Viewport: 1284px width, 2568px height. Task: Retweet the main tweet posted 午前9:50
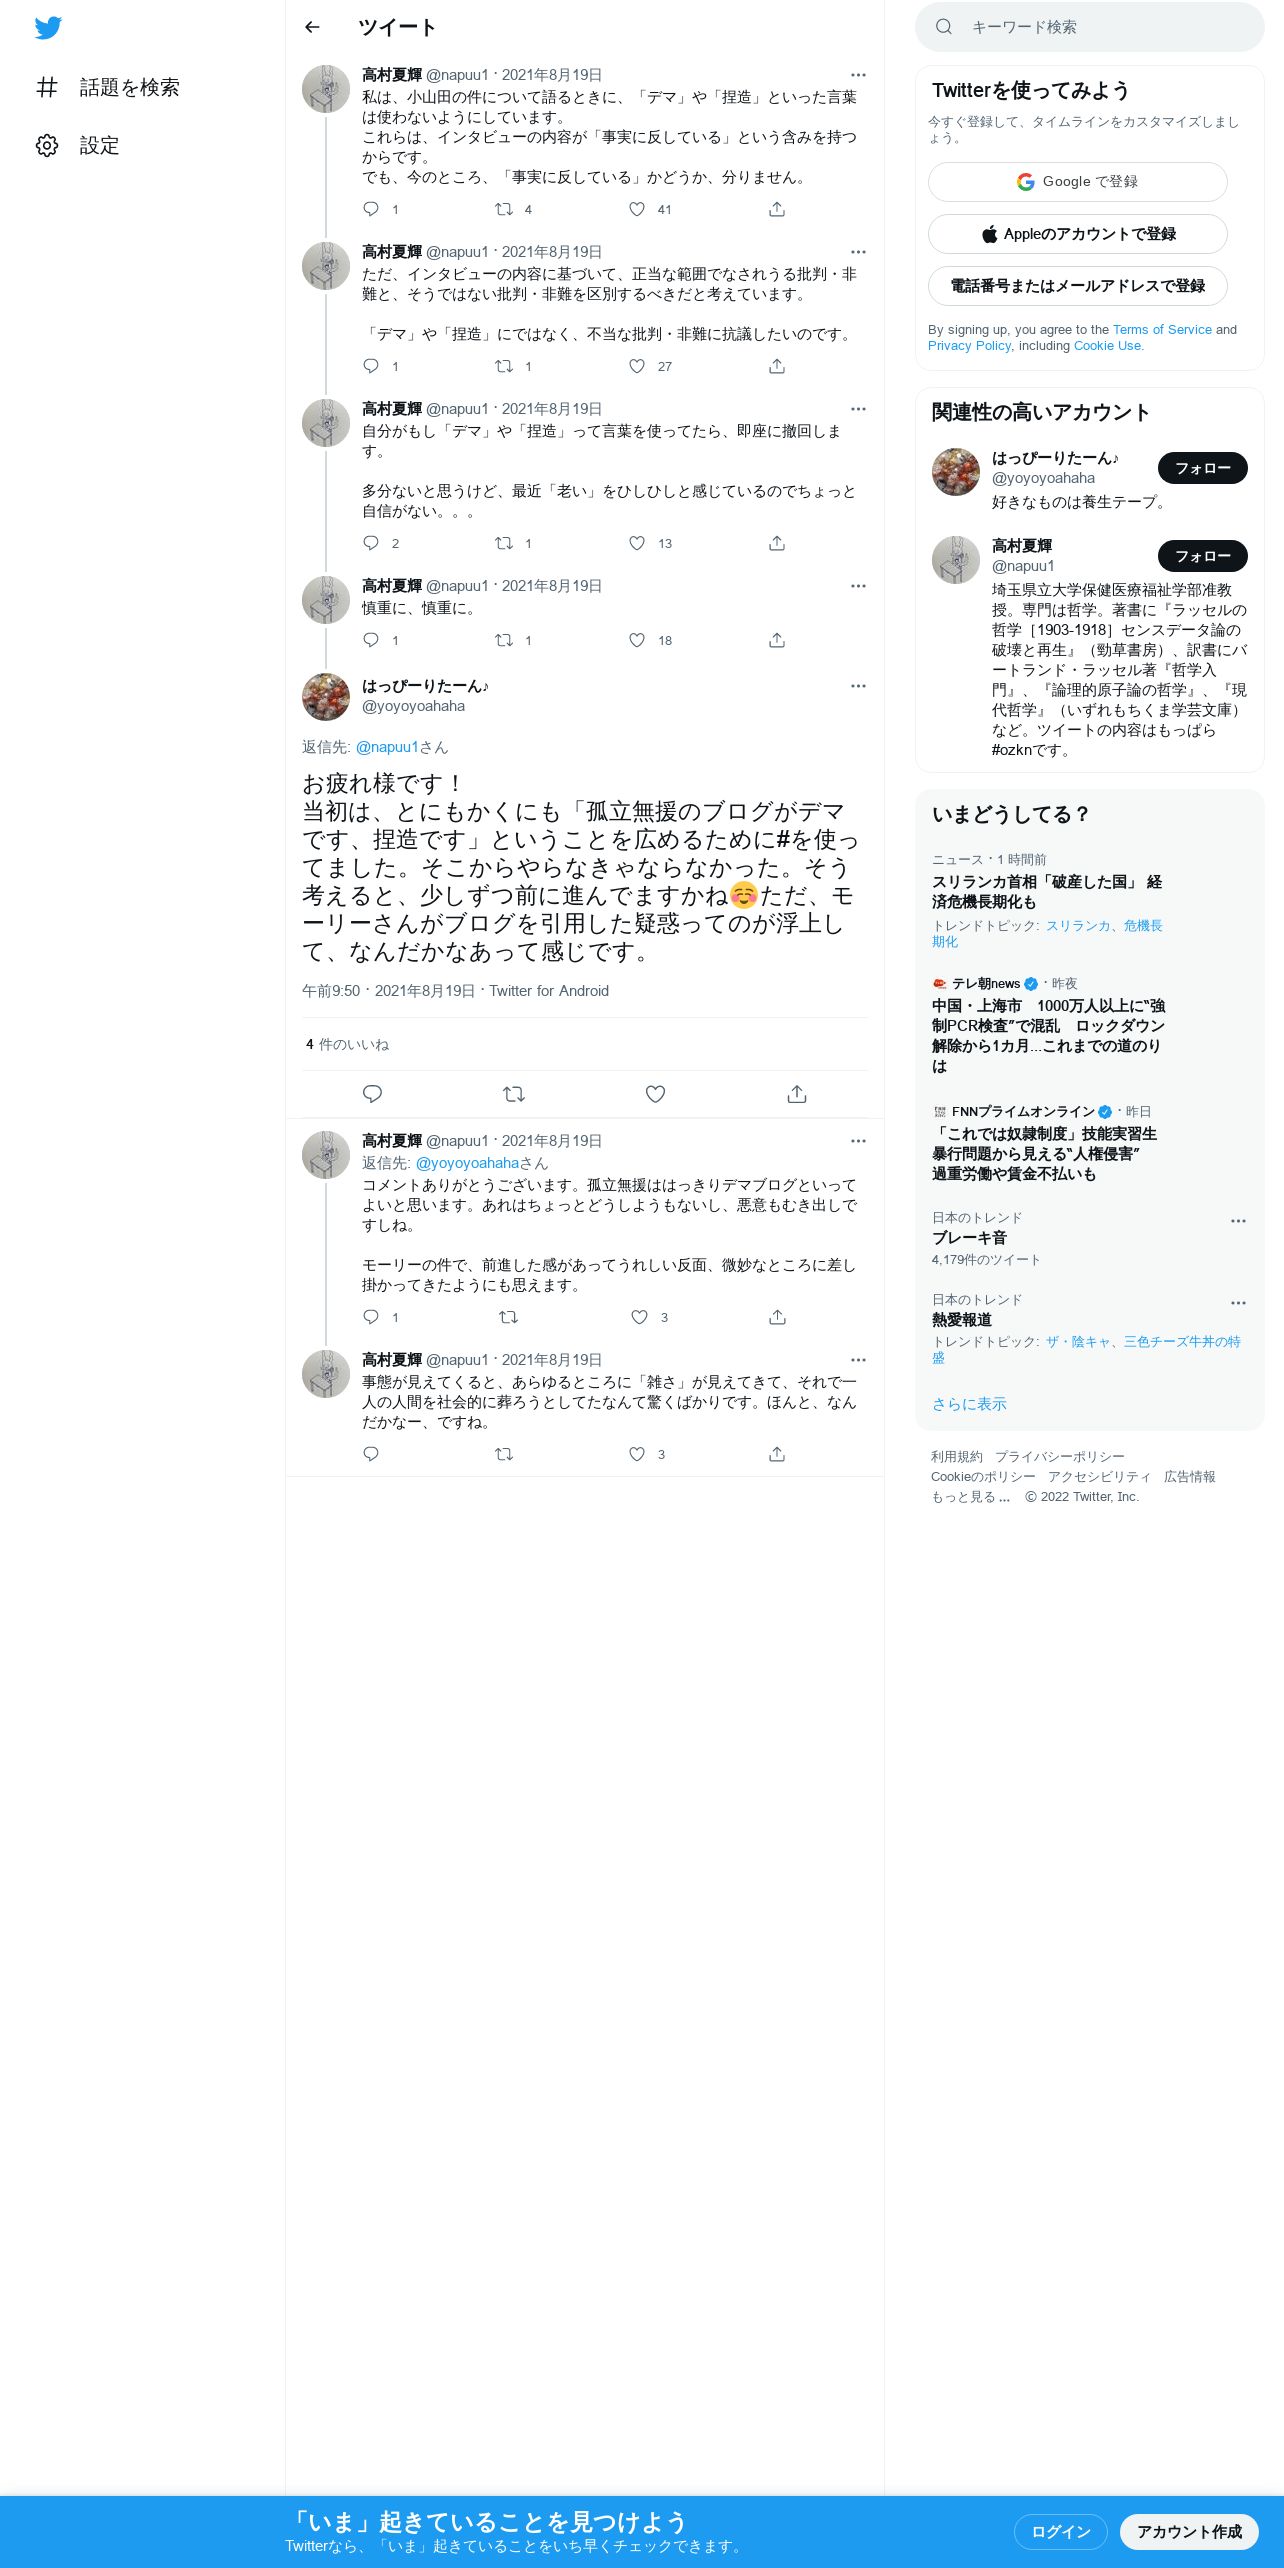tap(514, 1094)
